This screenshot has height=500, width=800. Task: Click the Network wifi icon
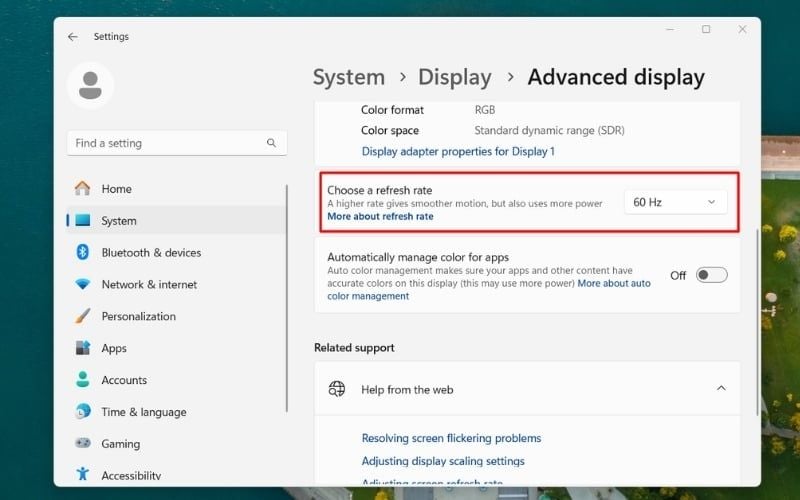(x=83, y=284)
